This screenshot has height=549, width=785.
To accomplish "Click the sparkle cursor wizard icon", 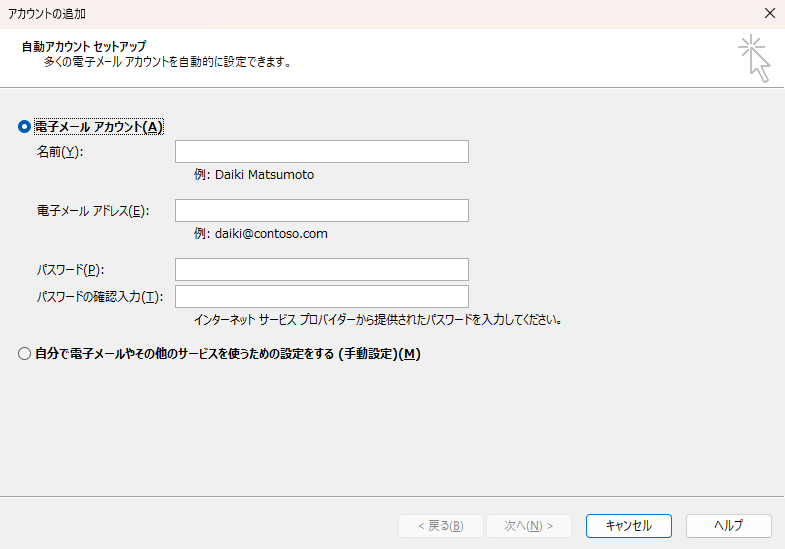I will pos(754,58).
